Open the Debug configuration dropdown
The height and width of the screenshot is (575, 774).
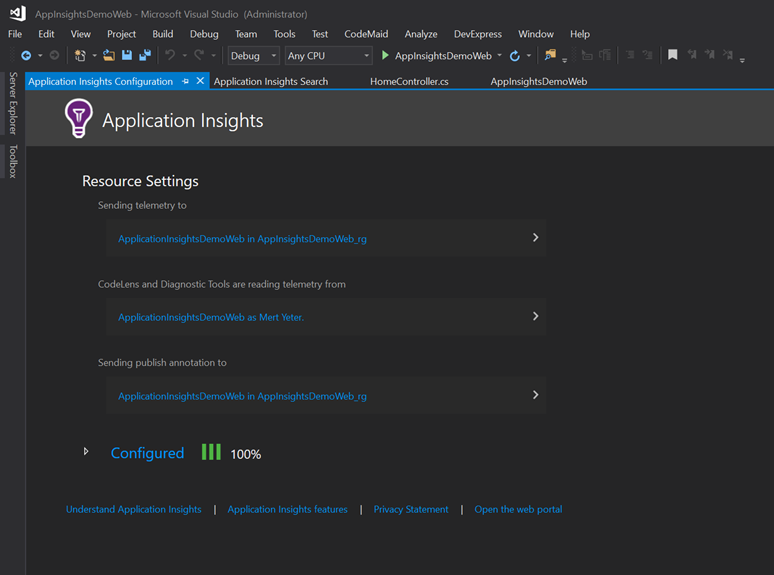(254, 56)
